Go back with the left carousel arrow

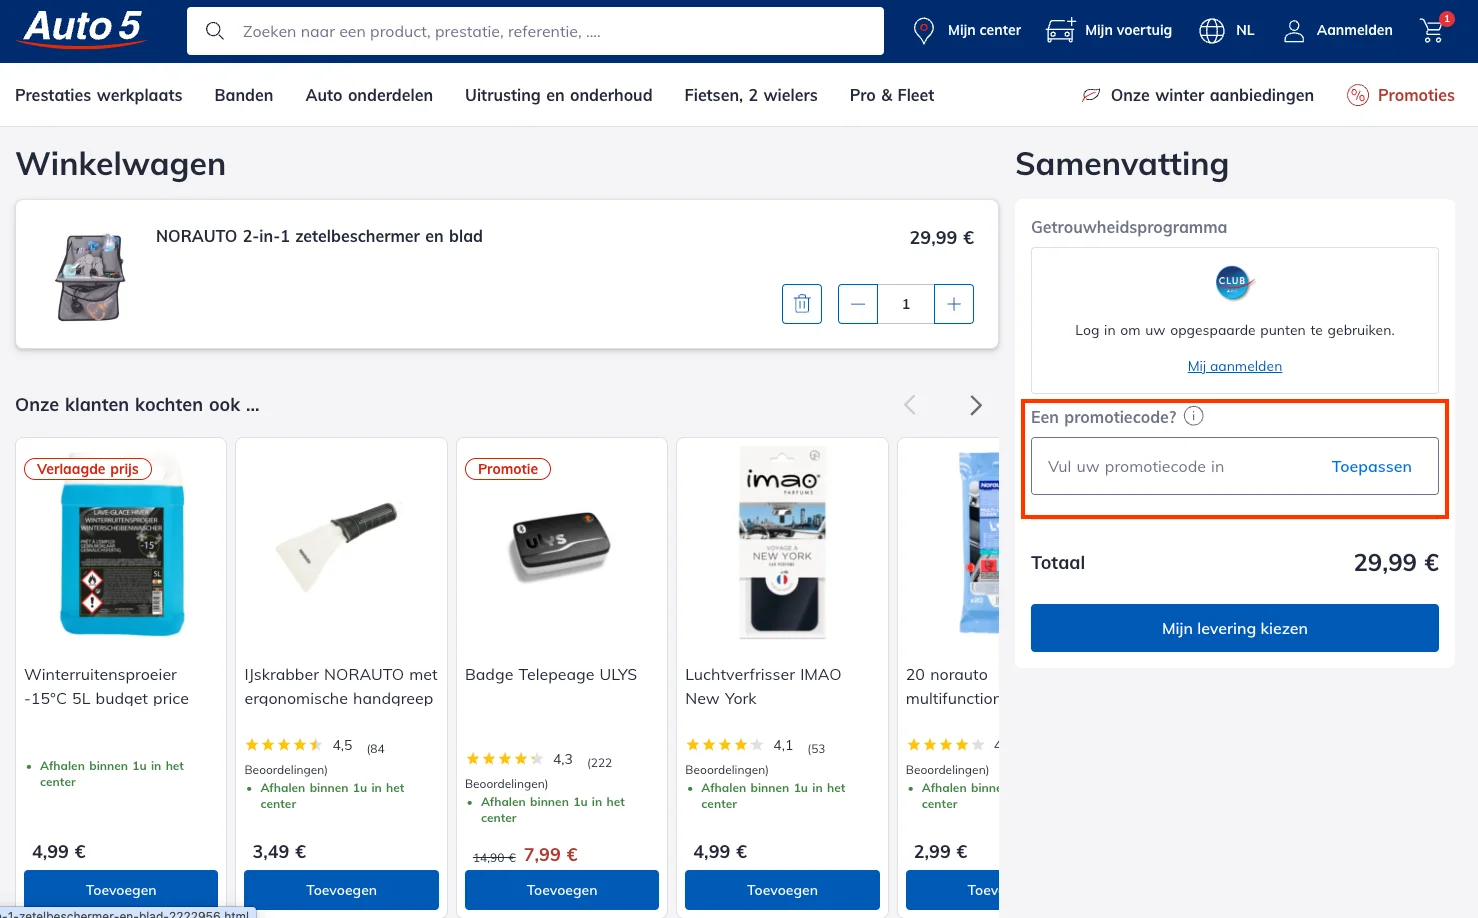pos(910,404)
